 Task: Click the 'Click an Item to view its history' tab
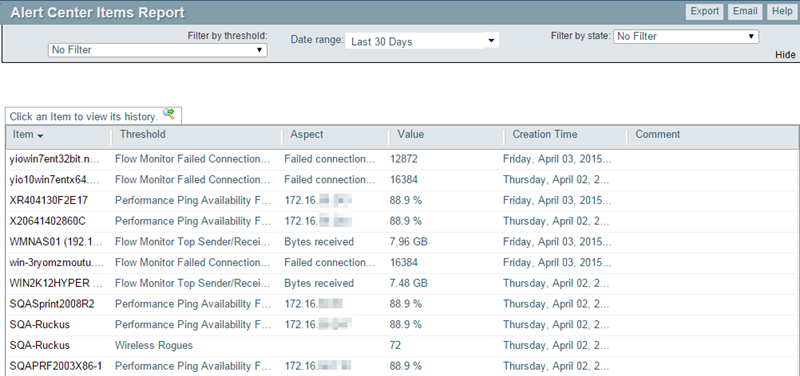[x=93, y=116]
